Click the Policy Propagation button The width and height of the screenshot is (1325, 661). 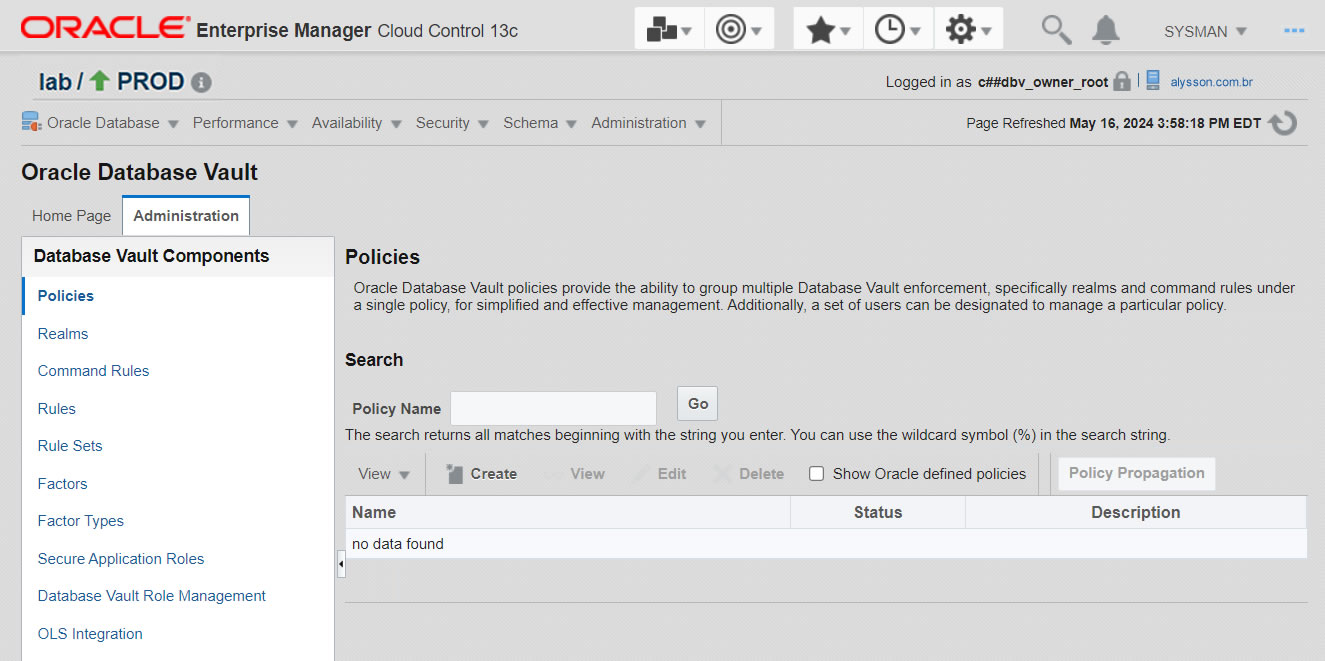coord(1137,473)
